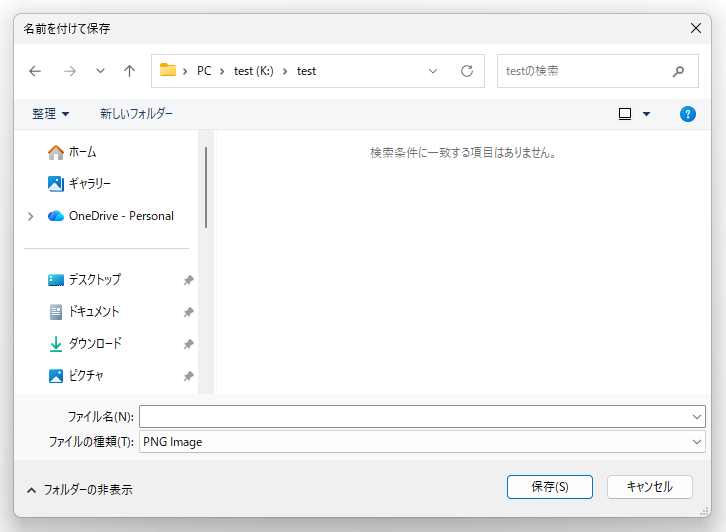Hide folders with フォルダーの非表示
726x532 pixels.
pyautogui.click(x=79, y=490)
